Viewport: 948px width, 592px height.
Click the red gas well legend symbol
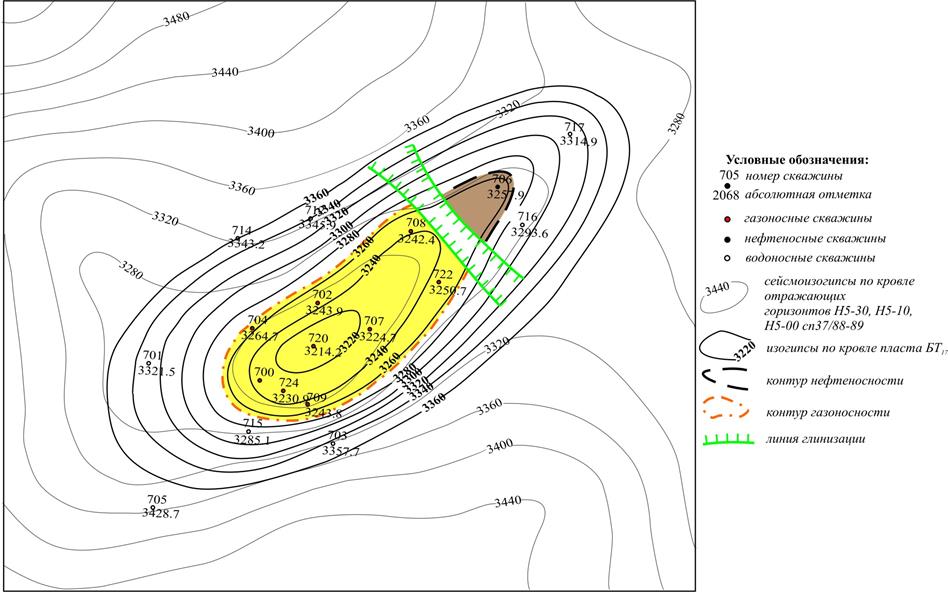(727, 218)
